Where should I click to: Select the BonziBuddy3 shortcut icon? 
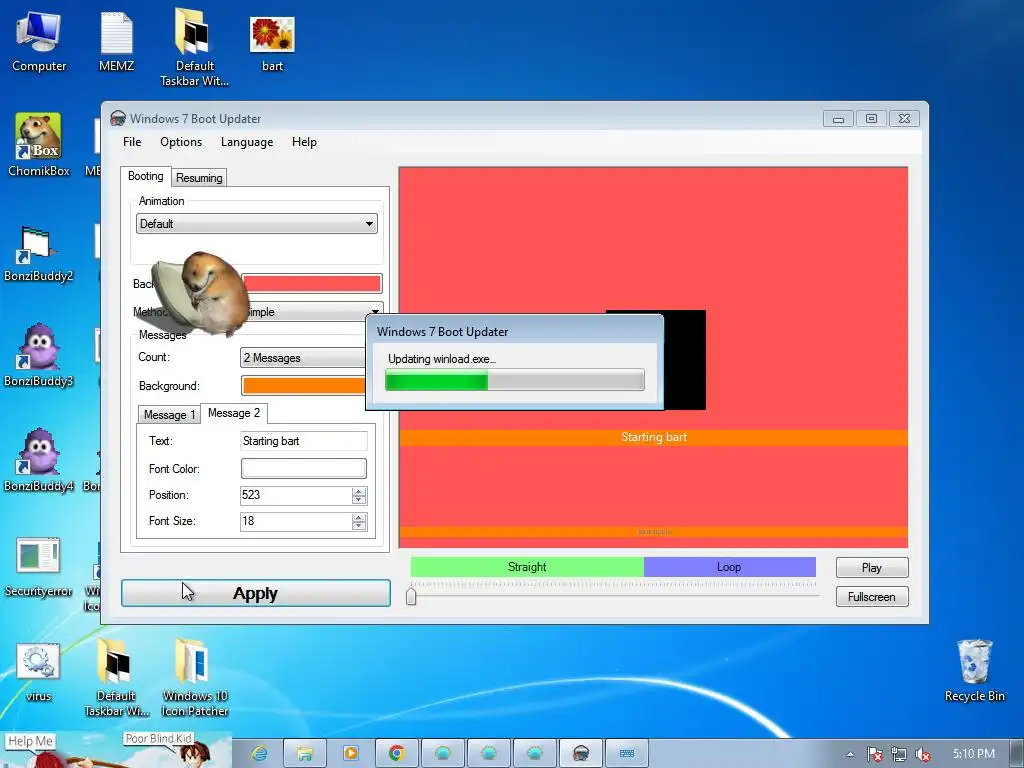[39, 356]
